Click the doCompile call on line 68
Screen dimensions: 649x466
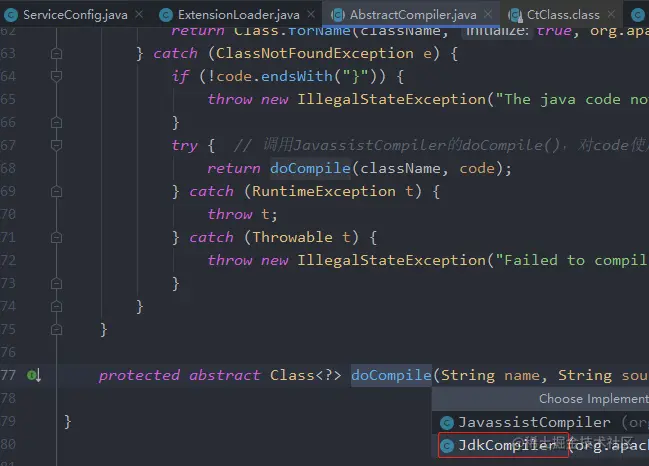pos(310,168)
